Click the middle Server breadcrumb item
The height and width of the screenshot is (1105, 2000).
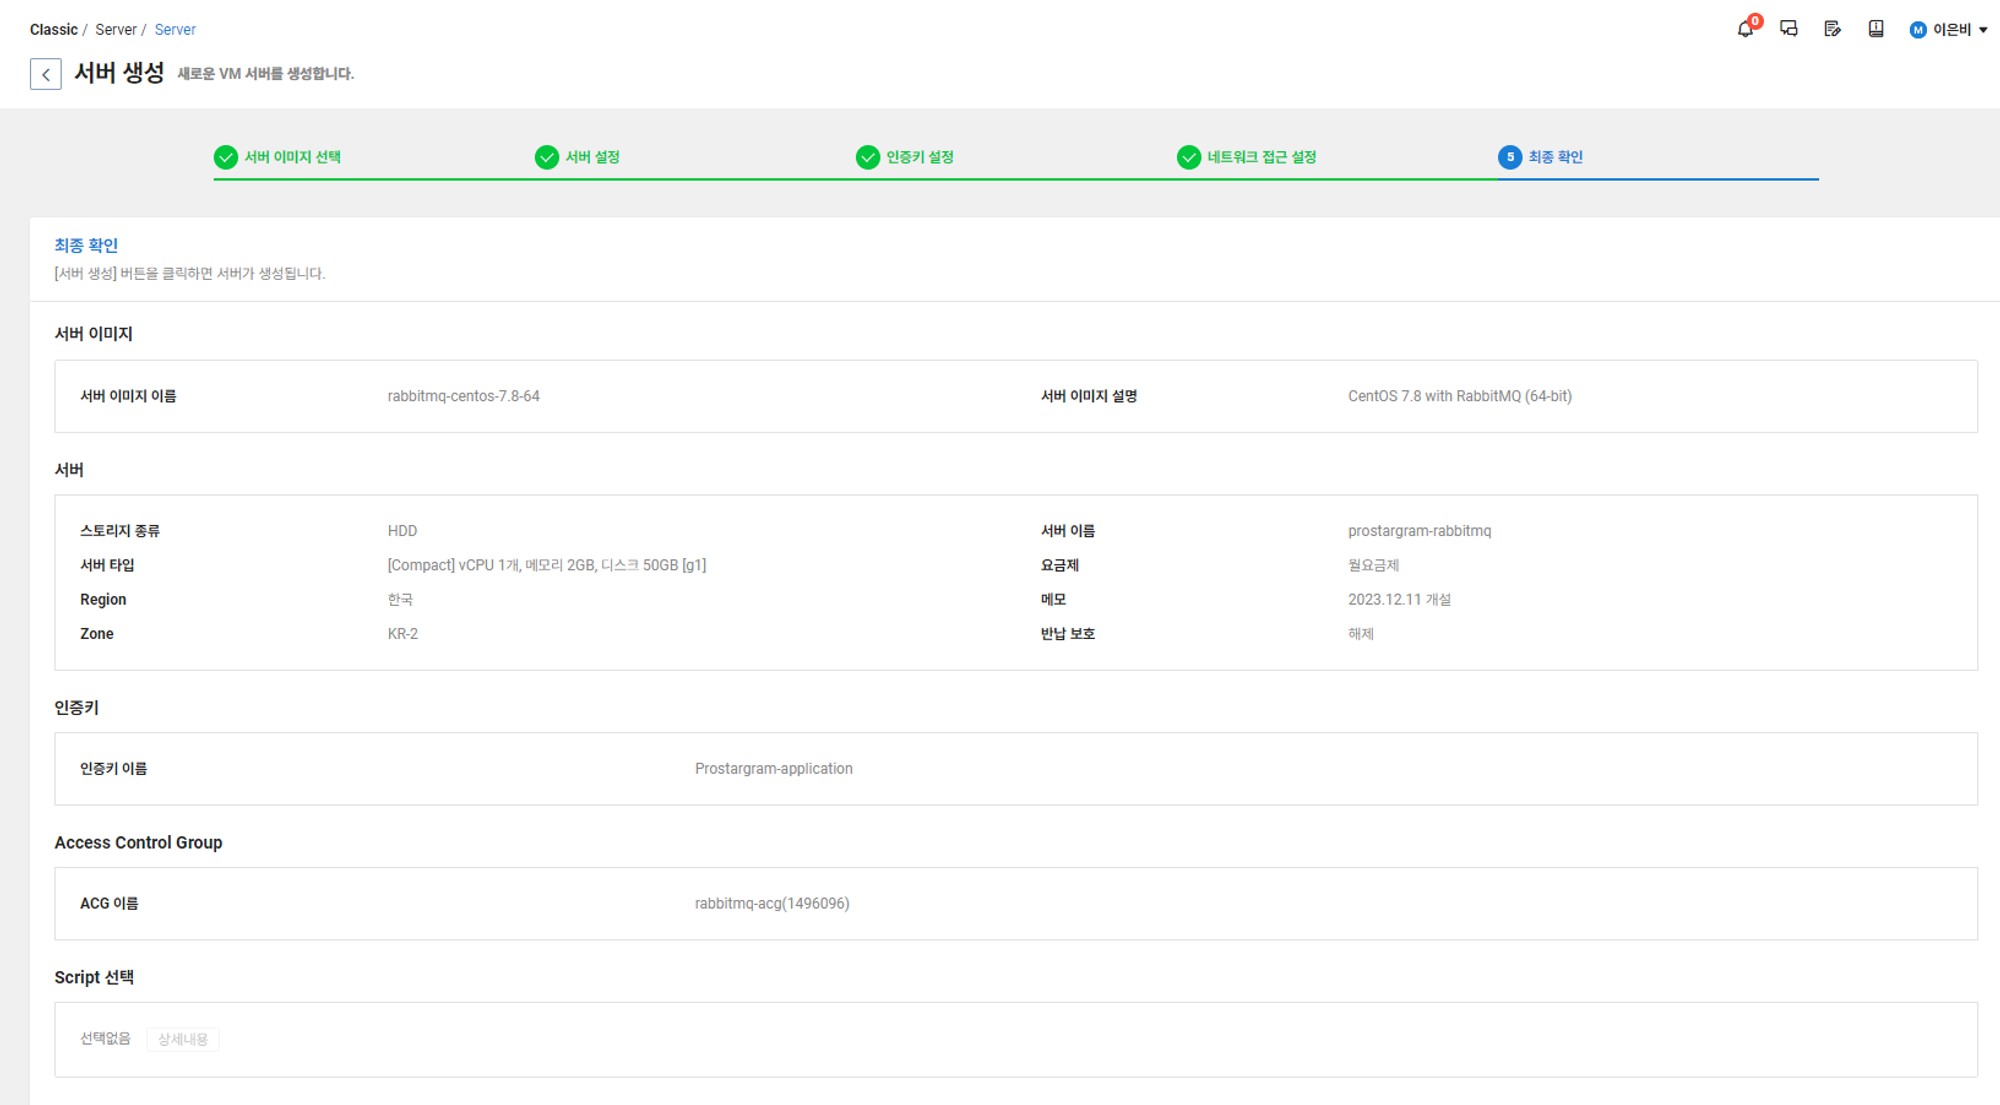(x=116, y=30)
